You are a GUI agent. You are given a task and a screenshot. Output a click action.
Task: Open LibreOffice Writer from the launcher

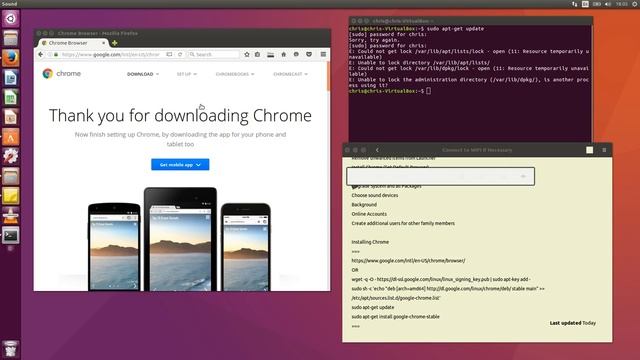tap(11, 78)
